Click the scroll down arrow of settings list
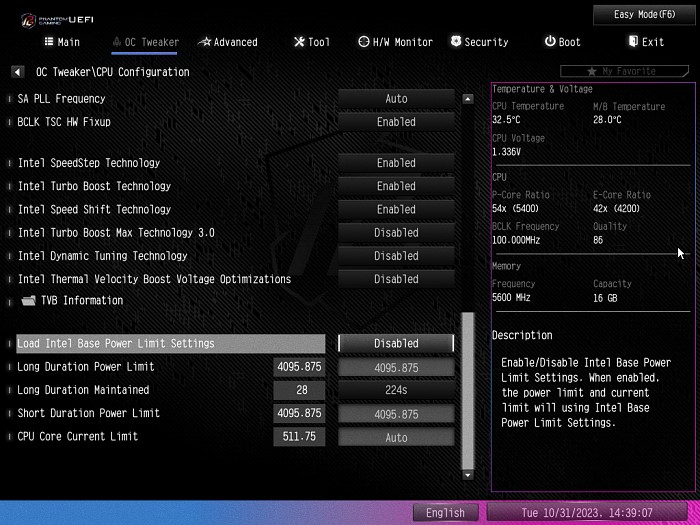The height and width of the screenshot is (525, 700). coord(467,475)
